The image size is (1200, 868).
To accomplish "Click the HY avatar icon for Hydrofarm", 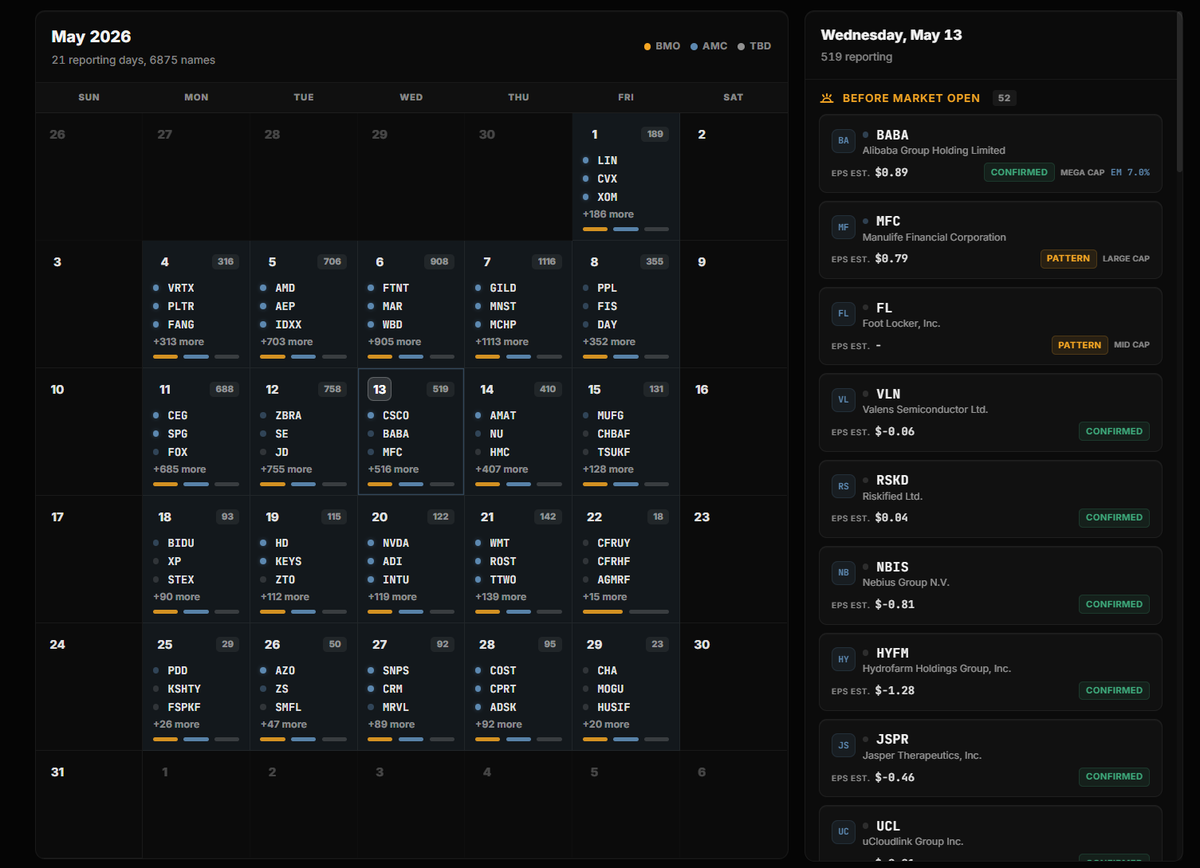I will tap(843, 660).
